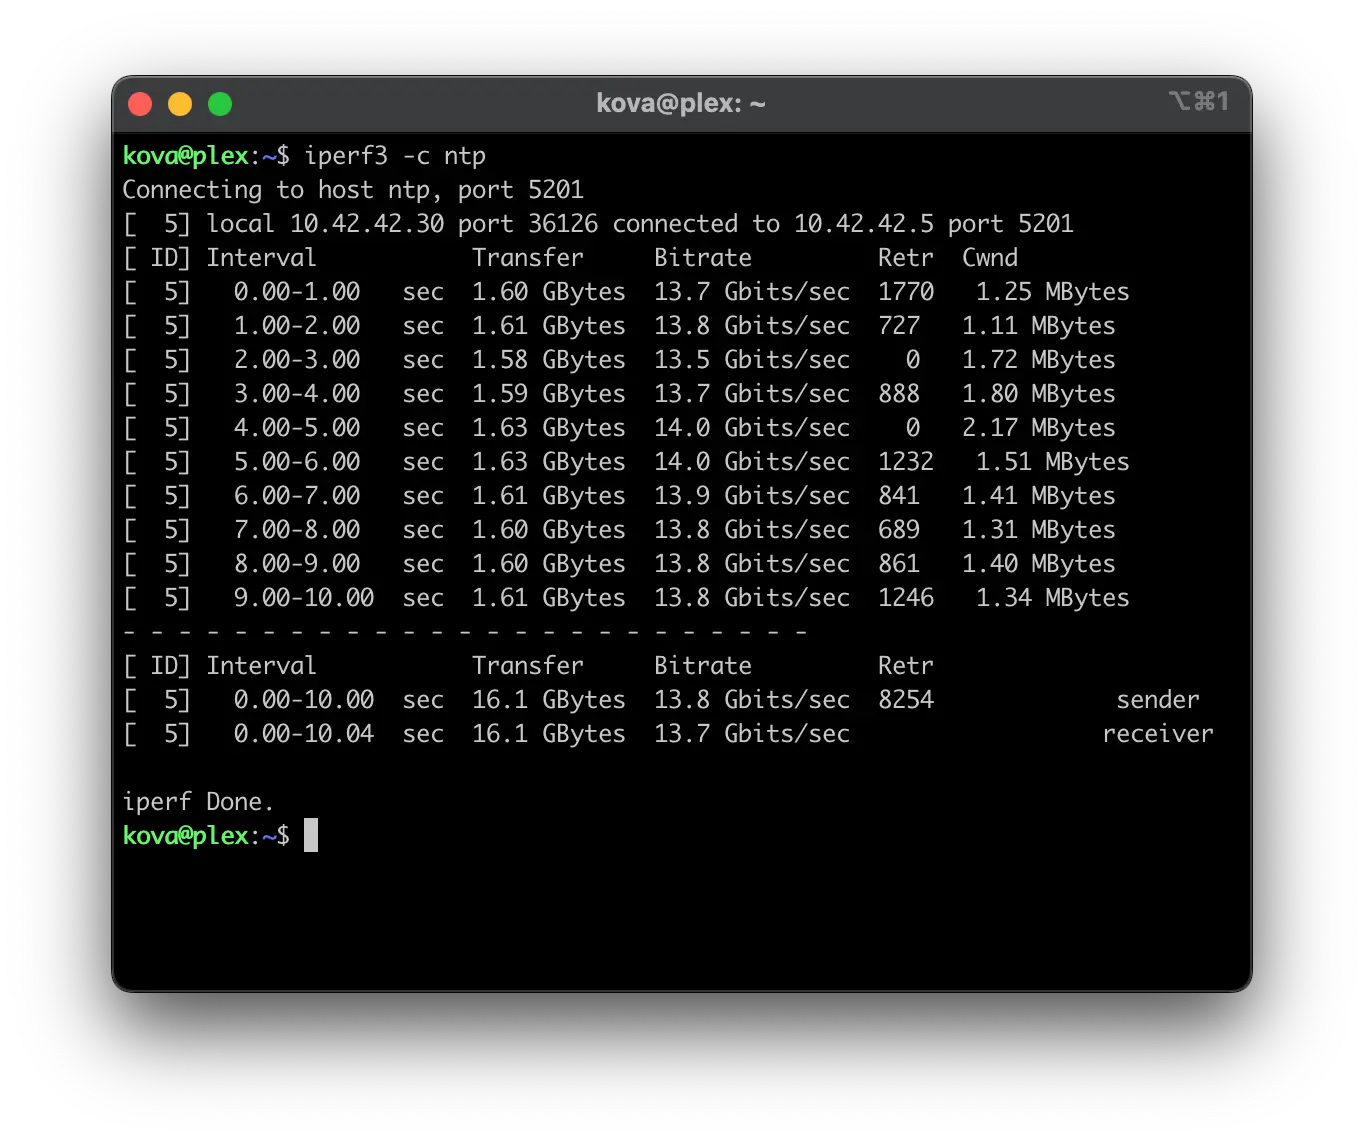
Task: Minimize the terminal with the yellow button
Action: pyautogui.click(x=180, y=104)
